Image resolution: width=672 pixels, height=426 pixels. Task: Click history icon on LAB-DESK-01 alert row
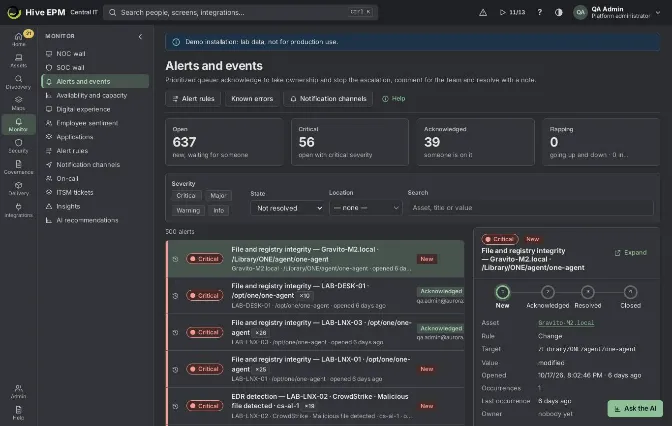[175, 295]
